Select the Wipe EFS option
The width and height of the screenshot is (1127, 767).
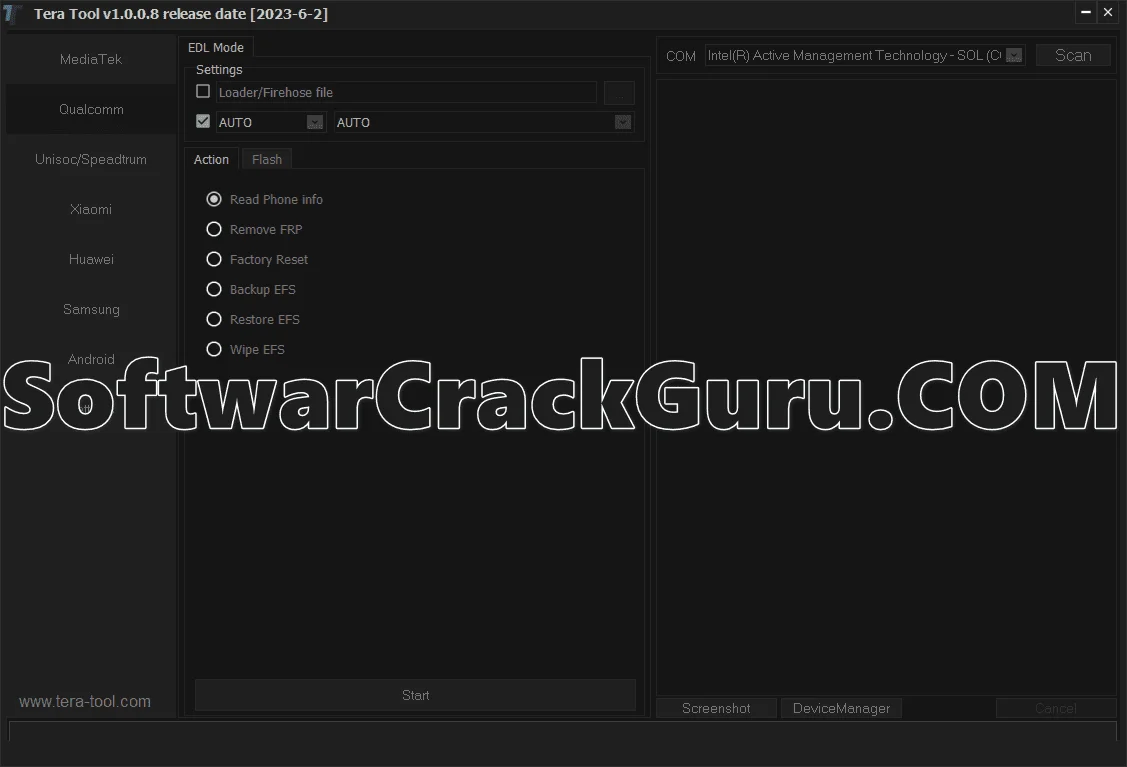[246, 349]
